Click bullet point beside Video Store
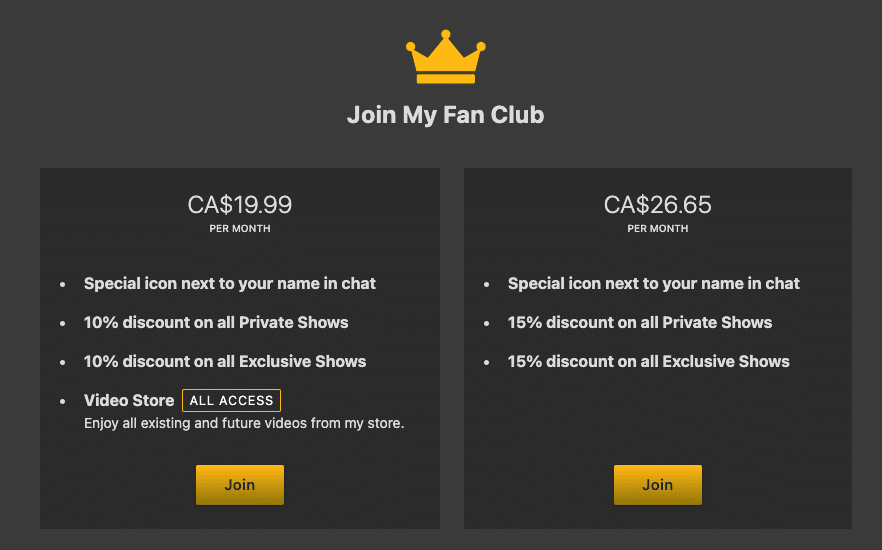The height and width of the screenshot is (550, 882). click(62, 402)
